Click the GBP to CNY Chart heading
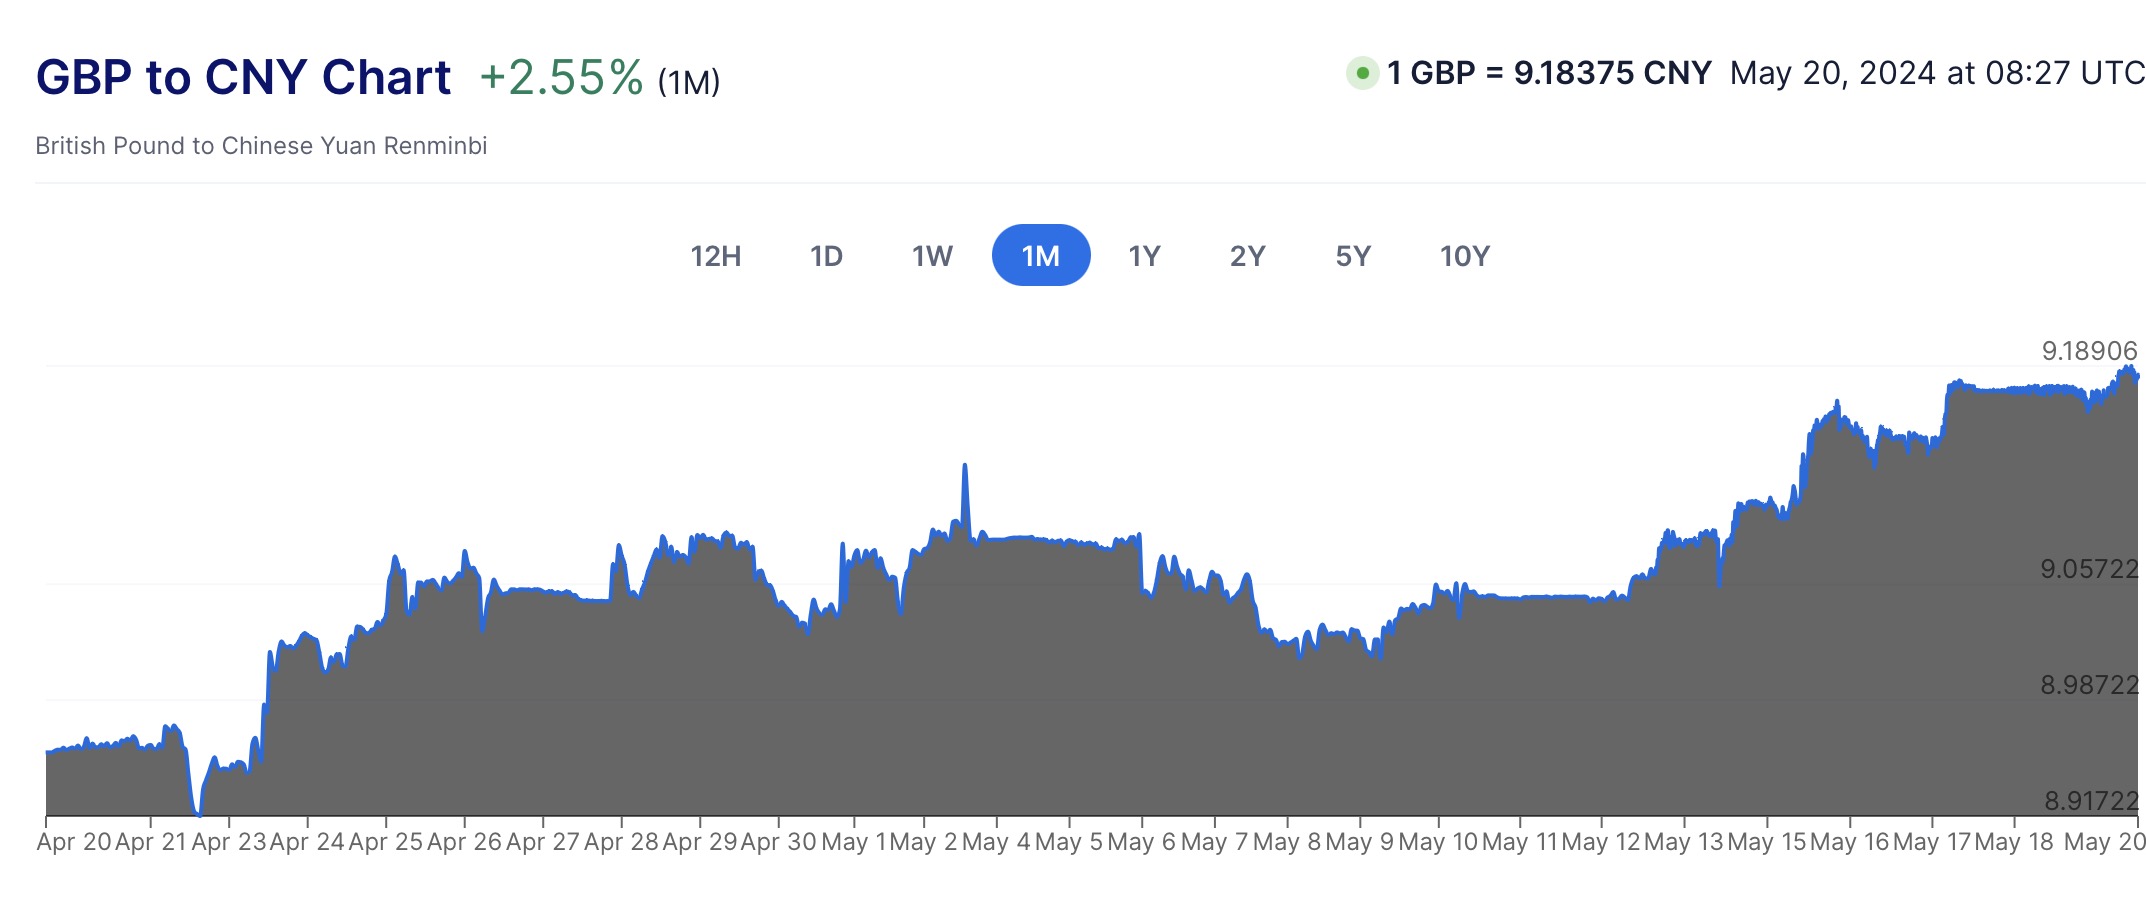The width and height of the screenshot is (2146, 904). (243, 77)
